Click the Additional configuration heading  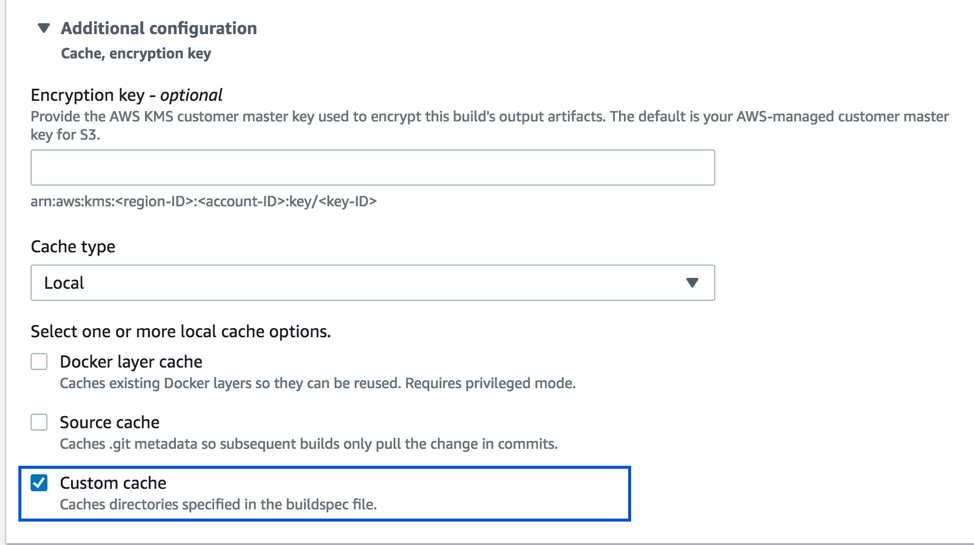coord(158,28)
